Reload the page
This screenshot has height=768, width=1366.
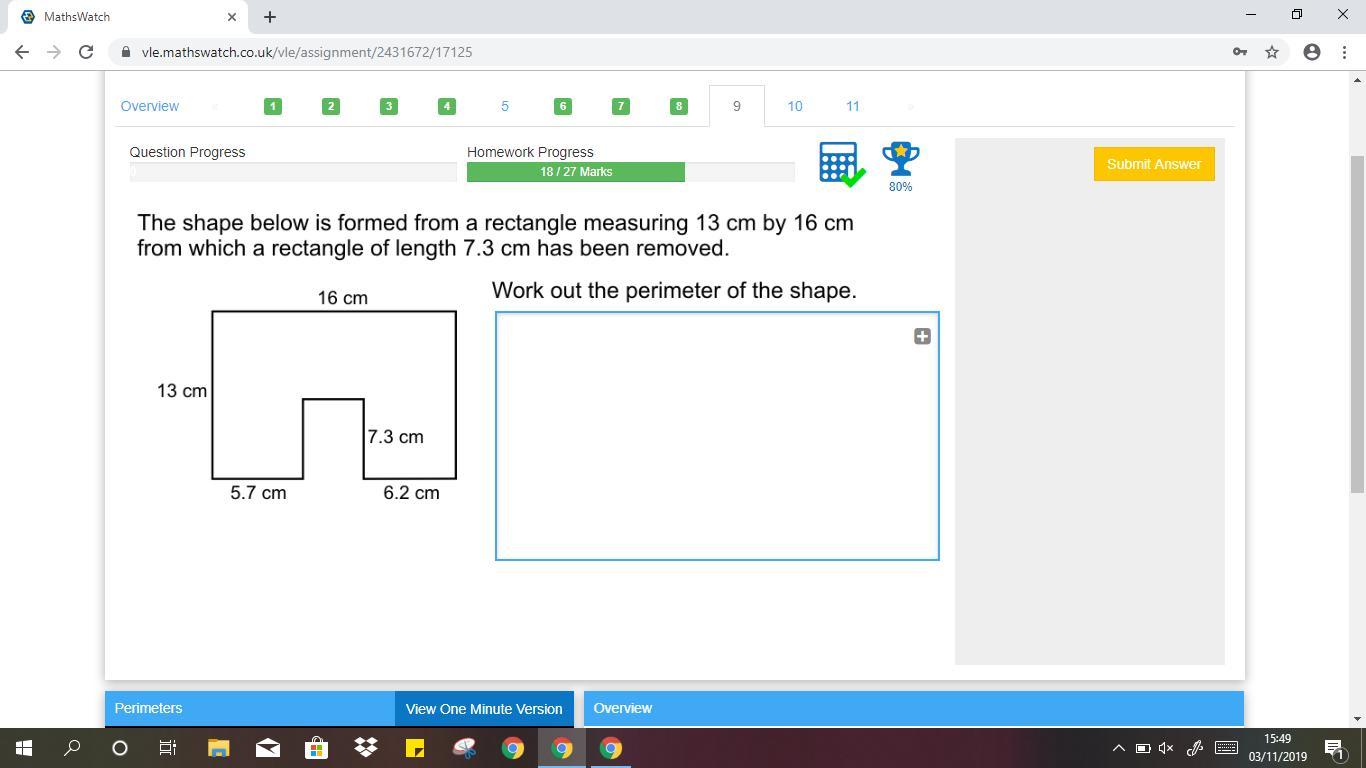tap(86, 52)
